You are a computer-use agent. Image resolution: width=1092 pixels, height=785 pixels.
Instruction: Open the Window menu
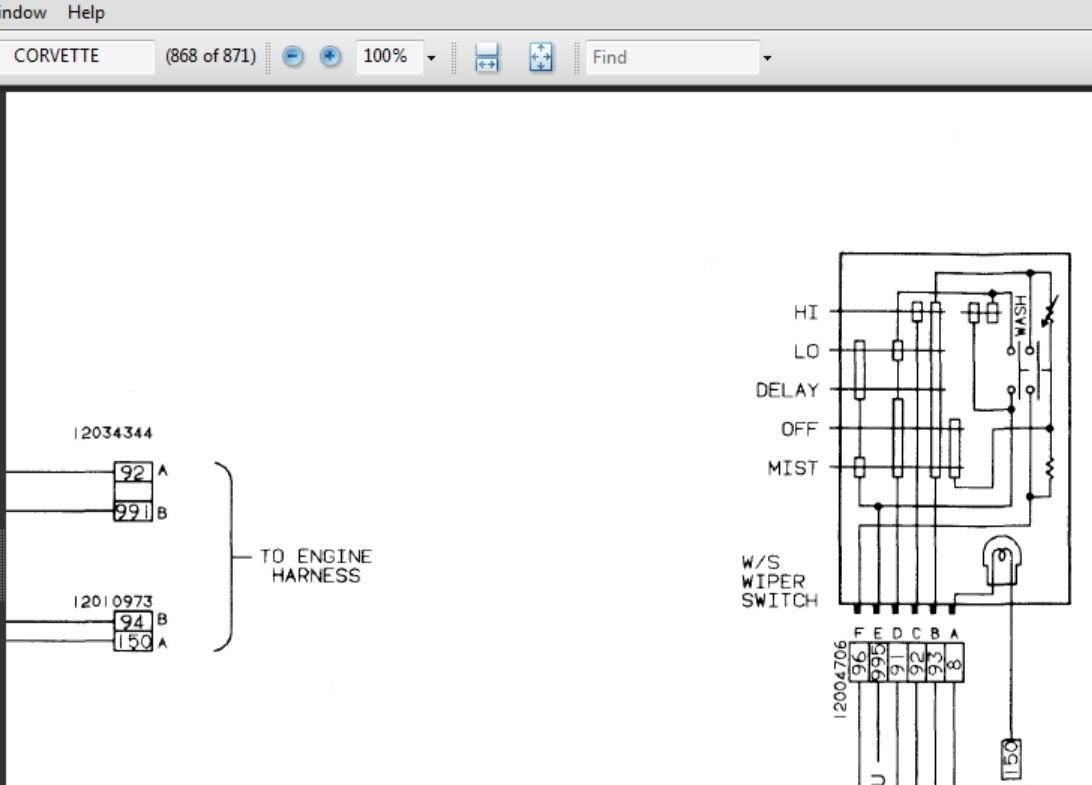[x=23, y=13]
